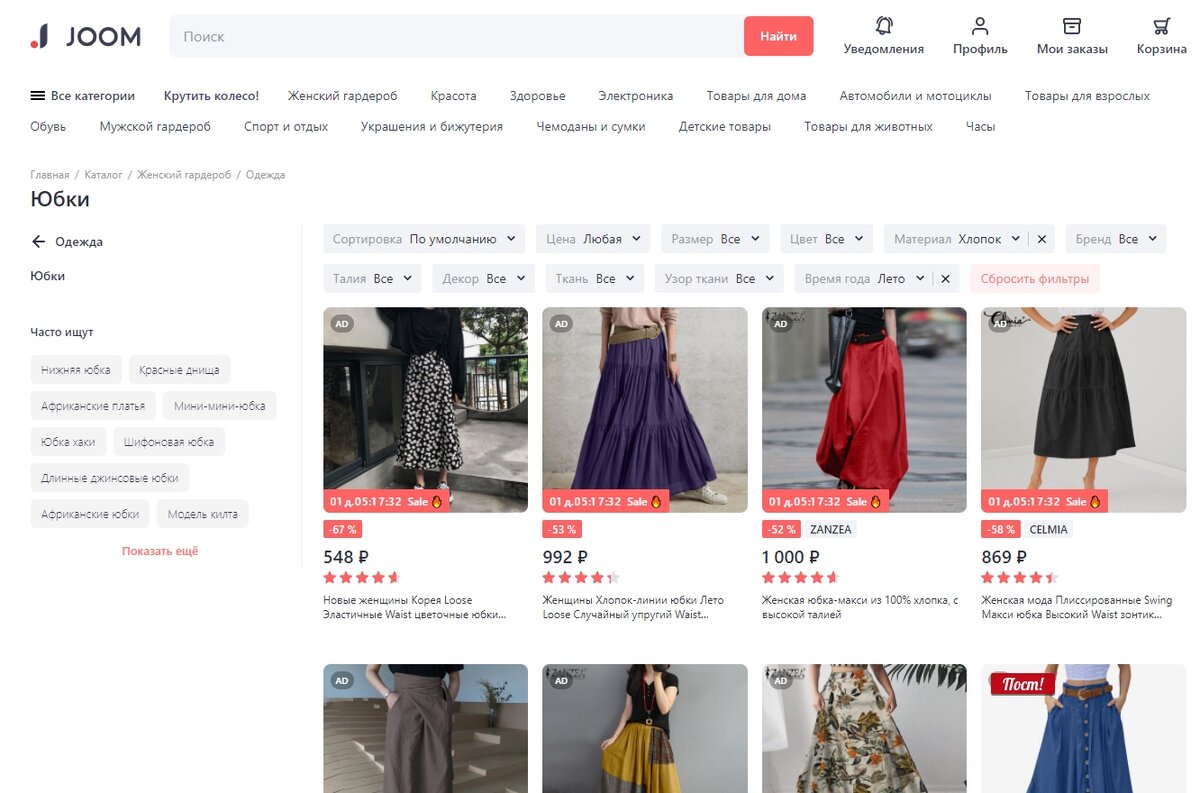Image resolution: width=1200 pixels, height=793 pixels.
Task: Open the Цвет dropdown
Action: point(826,239)
